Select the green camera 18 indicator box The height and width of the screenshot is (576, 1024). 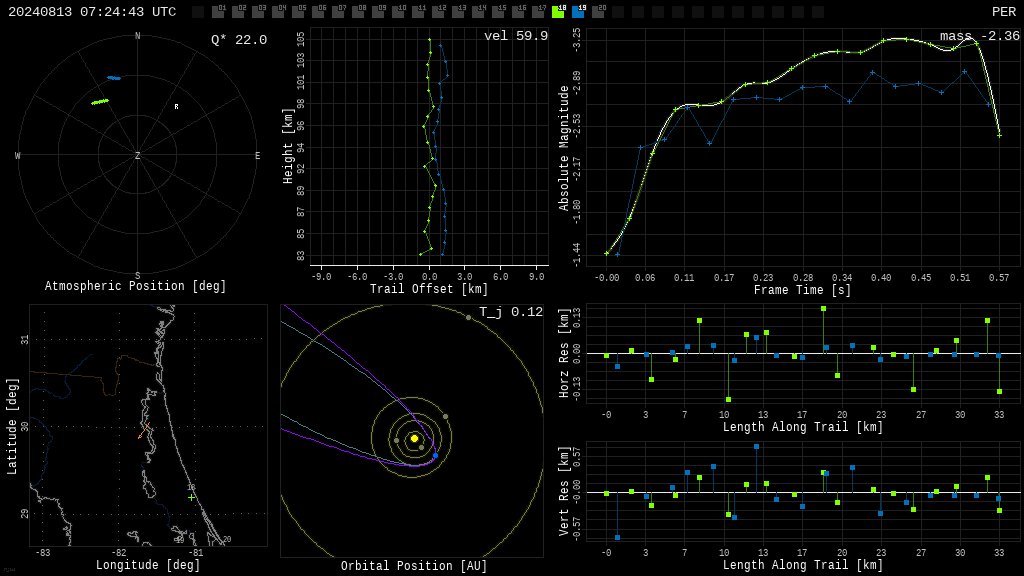[x=558, y=12]
